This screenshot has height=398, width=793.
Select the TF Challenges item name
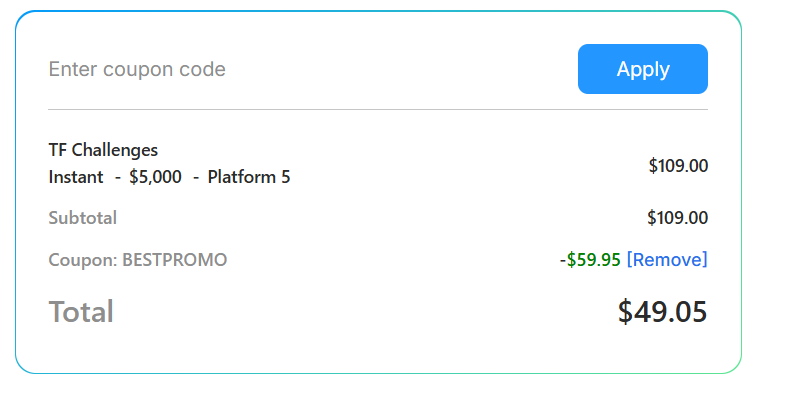pyautogui.click(x=103, y=150)
